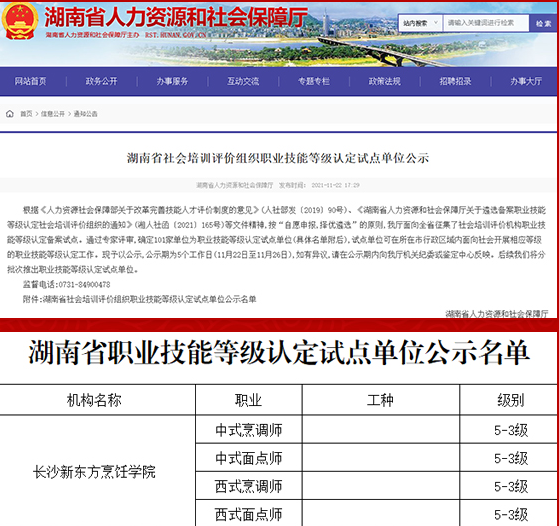Click the 机构名称 column header
The height and width of the screenshot is (526, 559).
coord(94,400)
